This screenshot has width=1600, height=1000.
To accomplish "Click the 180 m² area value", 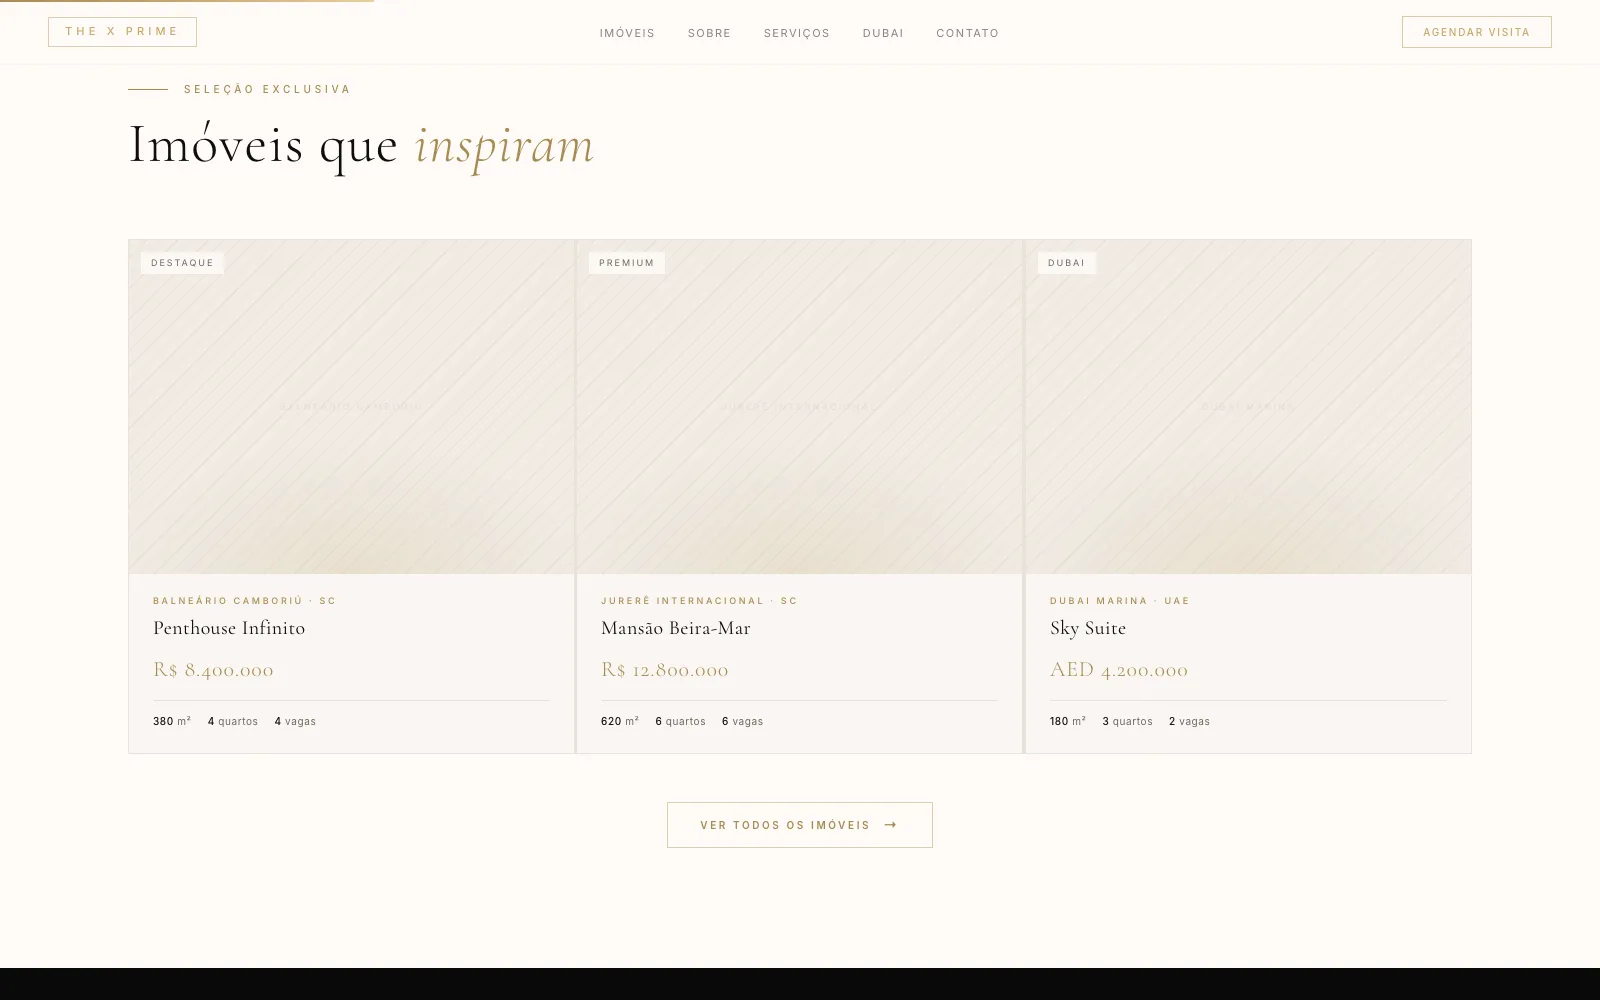I will [x=1068, y=721].
